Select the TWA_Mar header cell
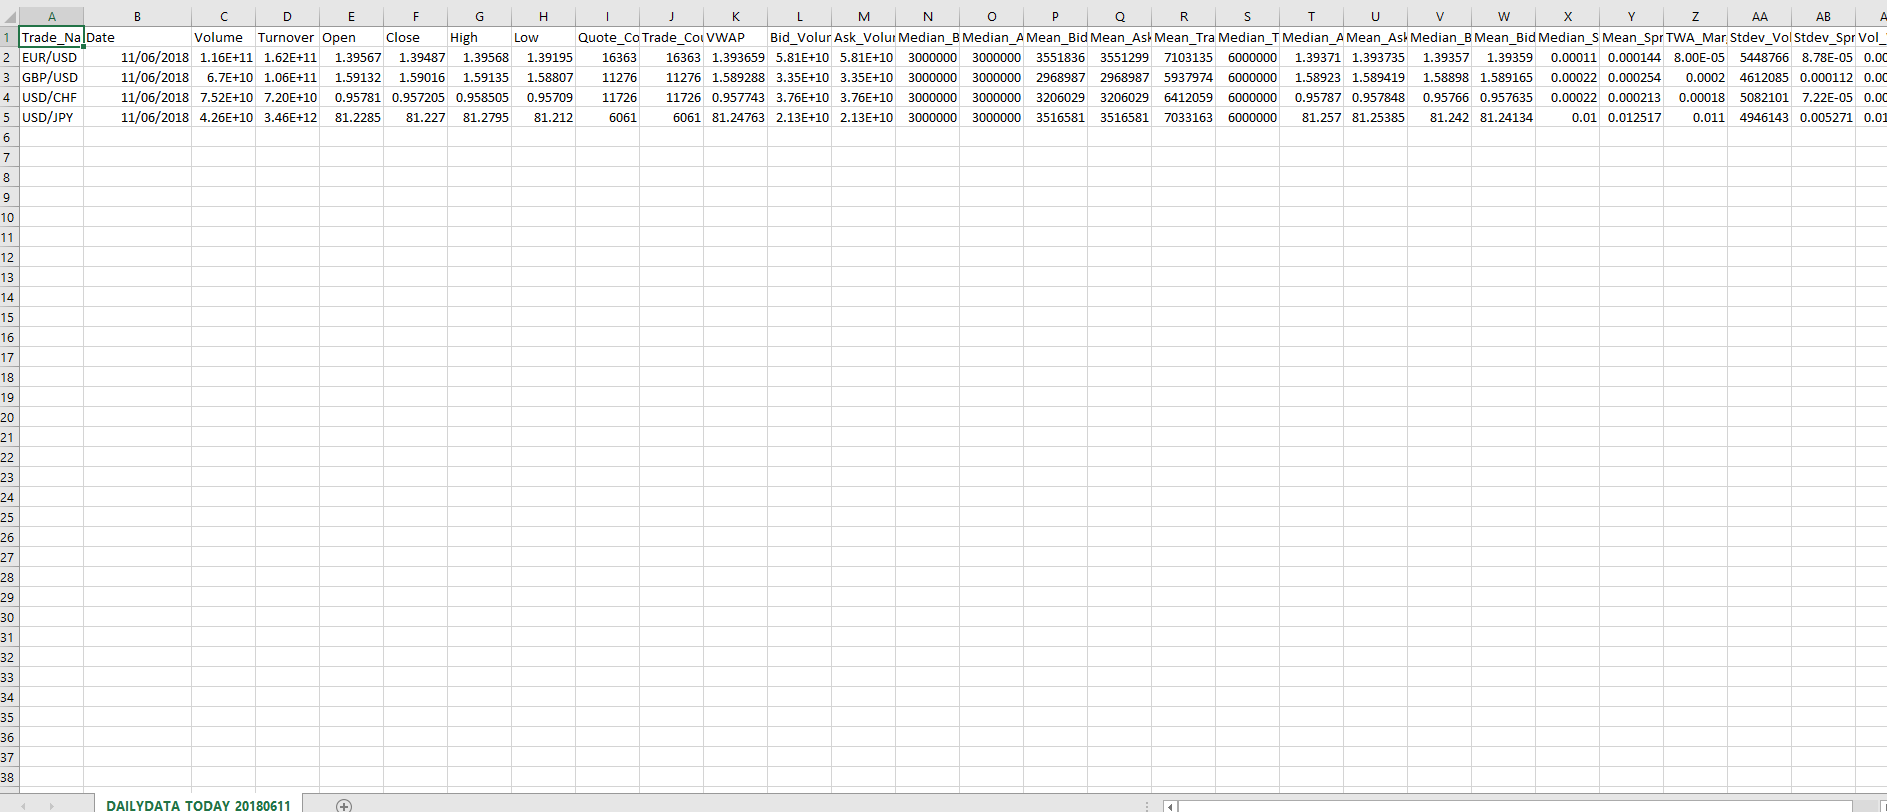The height and width of the screenshot is (812, 1887). (1695, 37)
